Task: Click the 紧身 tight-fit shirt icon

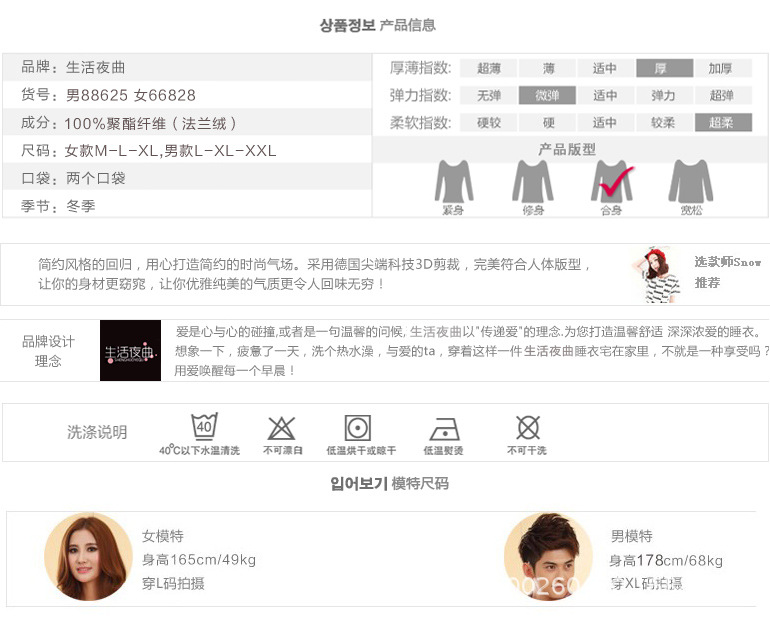Action: pos(454,181)
